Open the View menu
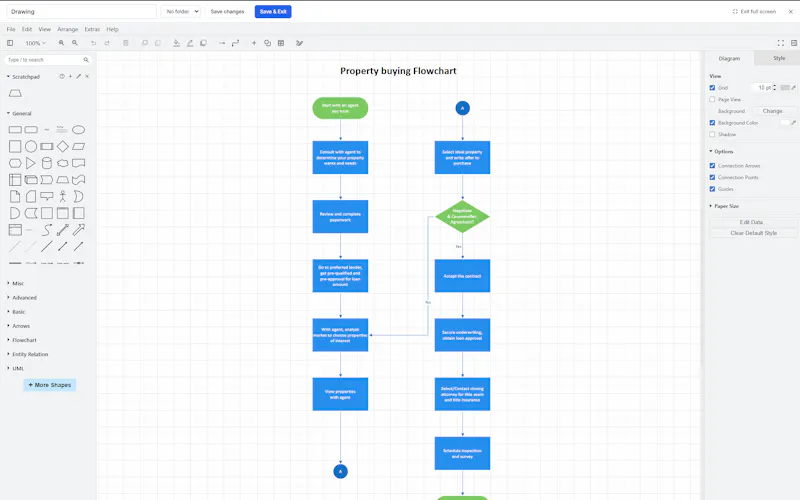800x500 pixels. (44, 30)
